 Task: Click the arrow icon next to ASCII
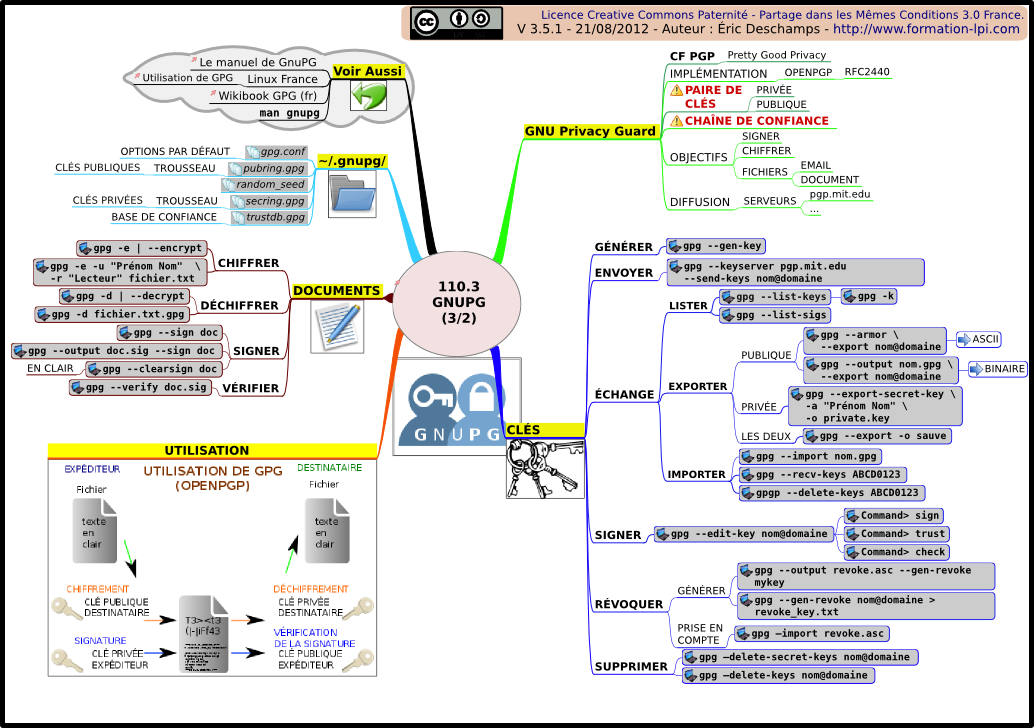(x=964, y=340)
